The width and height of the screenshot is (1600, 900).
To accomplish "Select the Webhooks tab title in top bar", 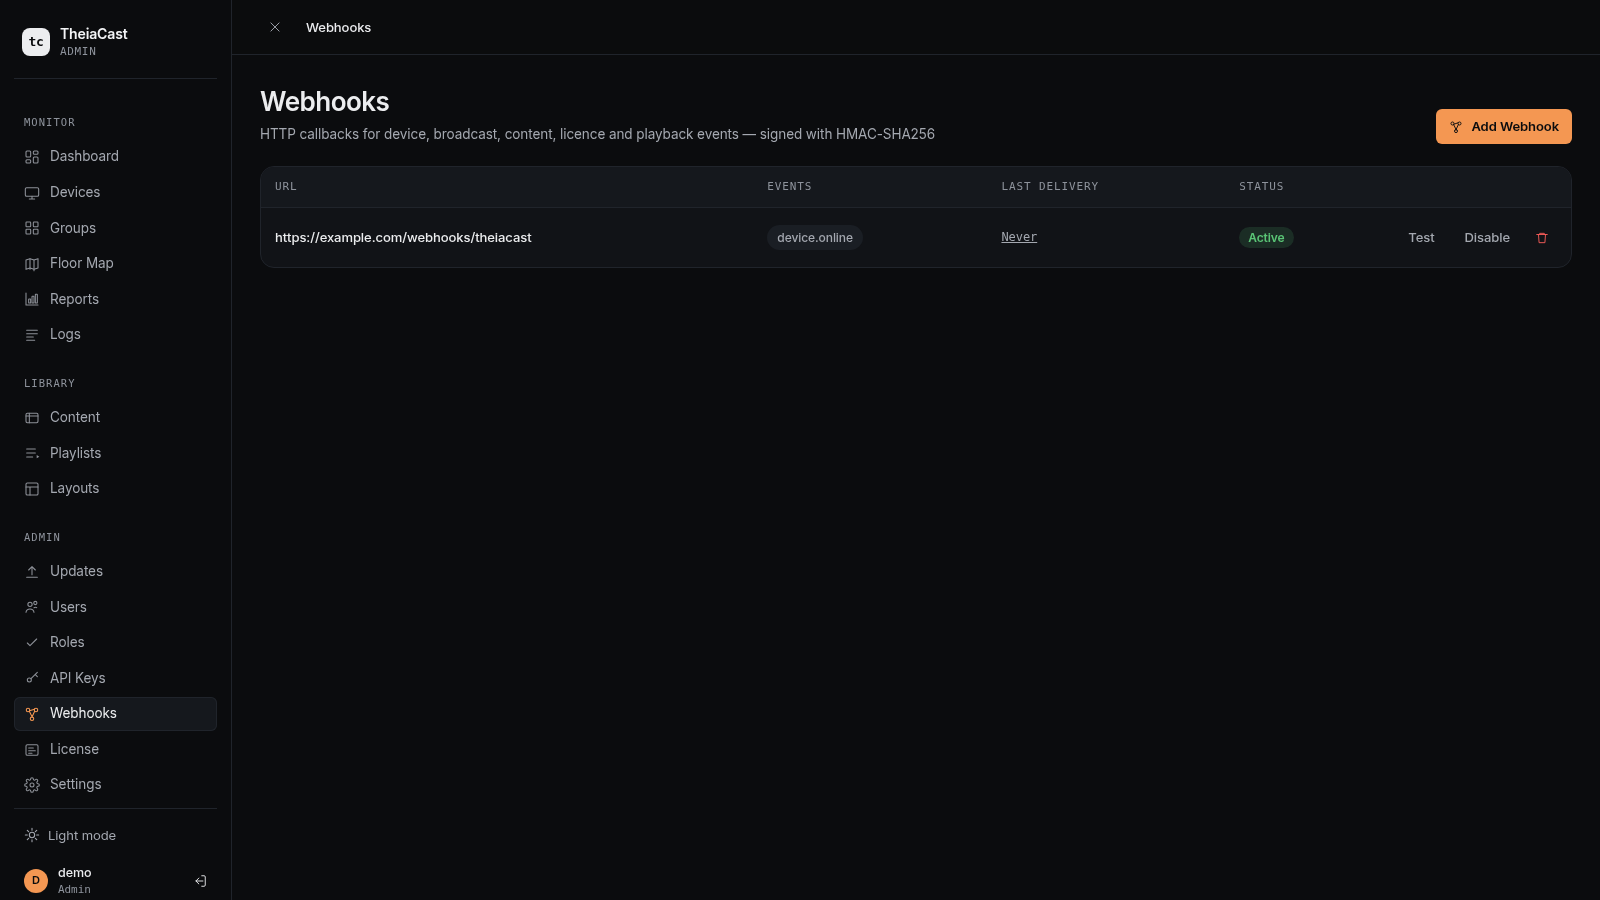I will pyautogui.click(x=338, y=28).
